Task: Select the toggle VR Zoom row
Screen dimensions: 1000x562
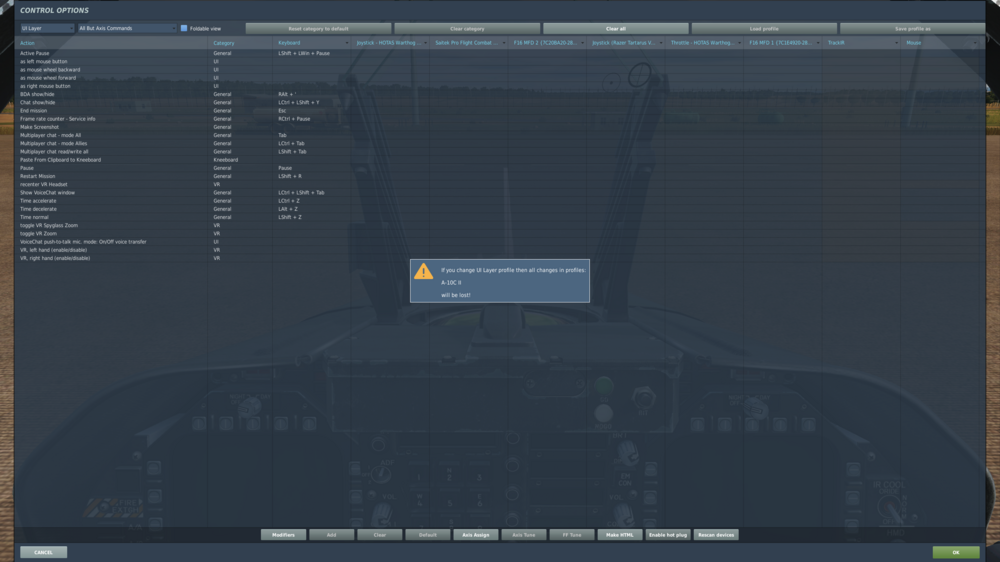Action: [x=499, y=233]
